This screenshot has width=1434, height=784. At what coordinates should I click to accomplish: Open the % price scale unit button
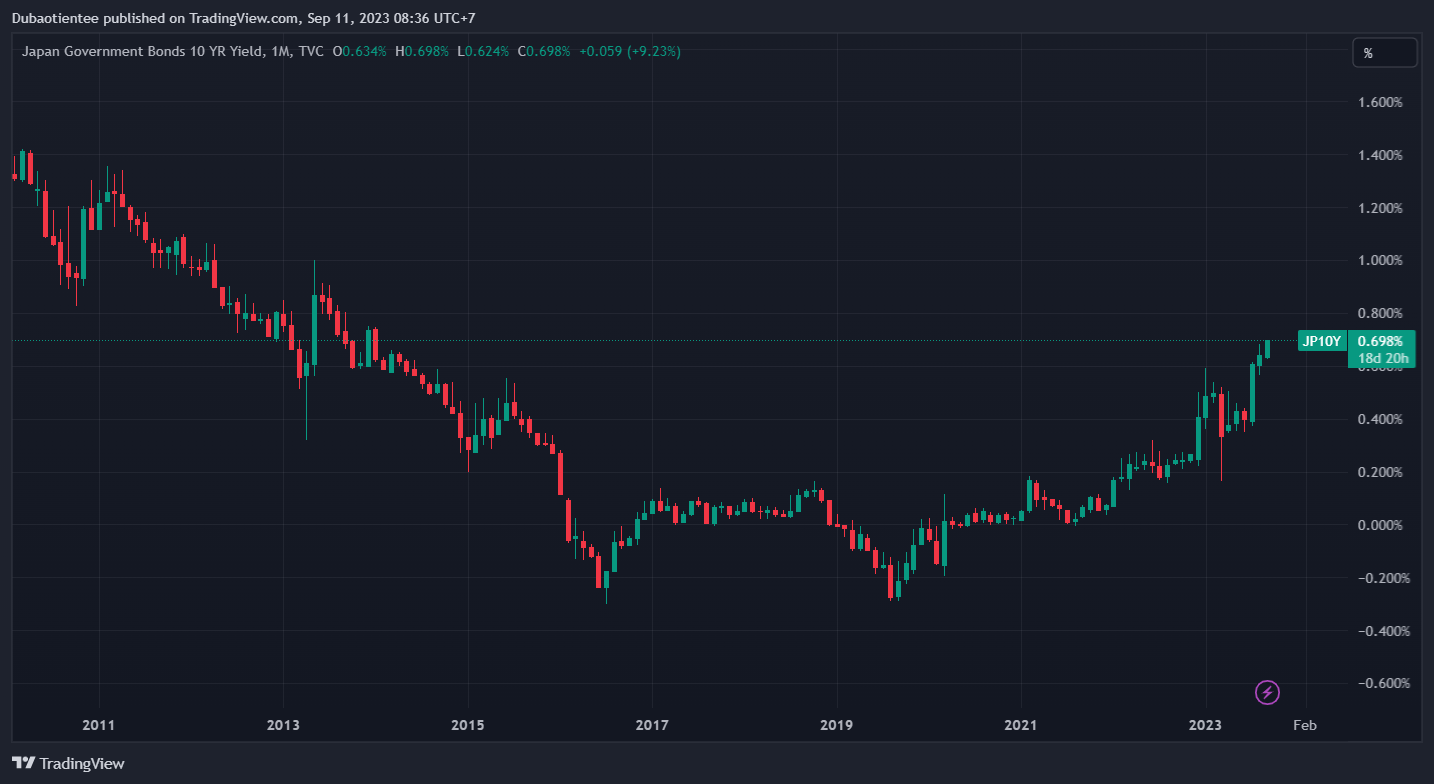pos(1384,53)
